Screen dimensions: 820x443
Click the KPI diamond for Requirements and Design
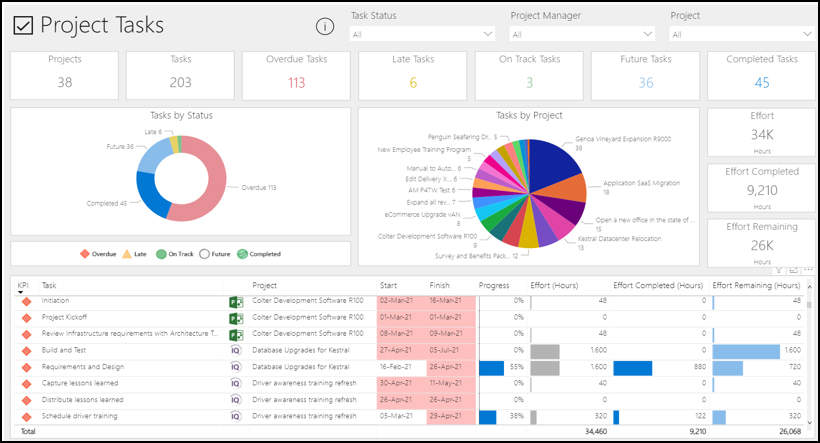pyautogui.click(x=27, y=368)
